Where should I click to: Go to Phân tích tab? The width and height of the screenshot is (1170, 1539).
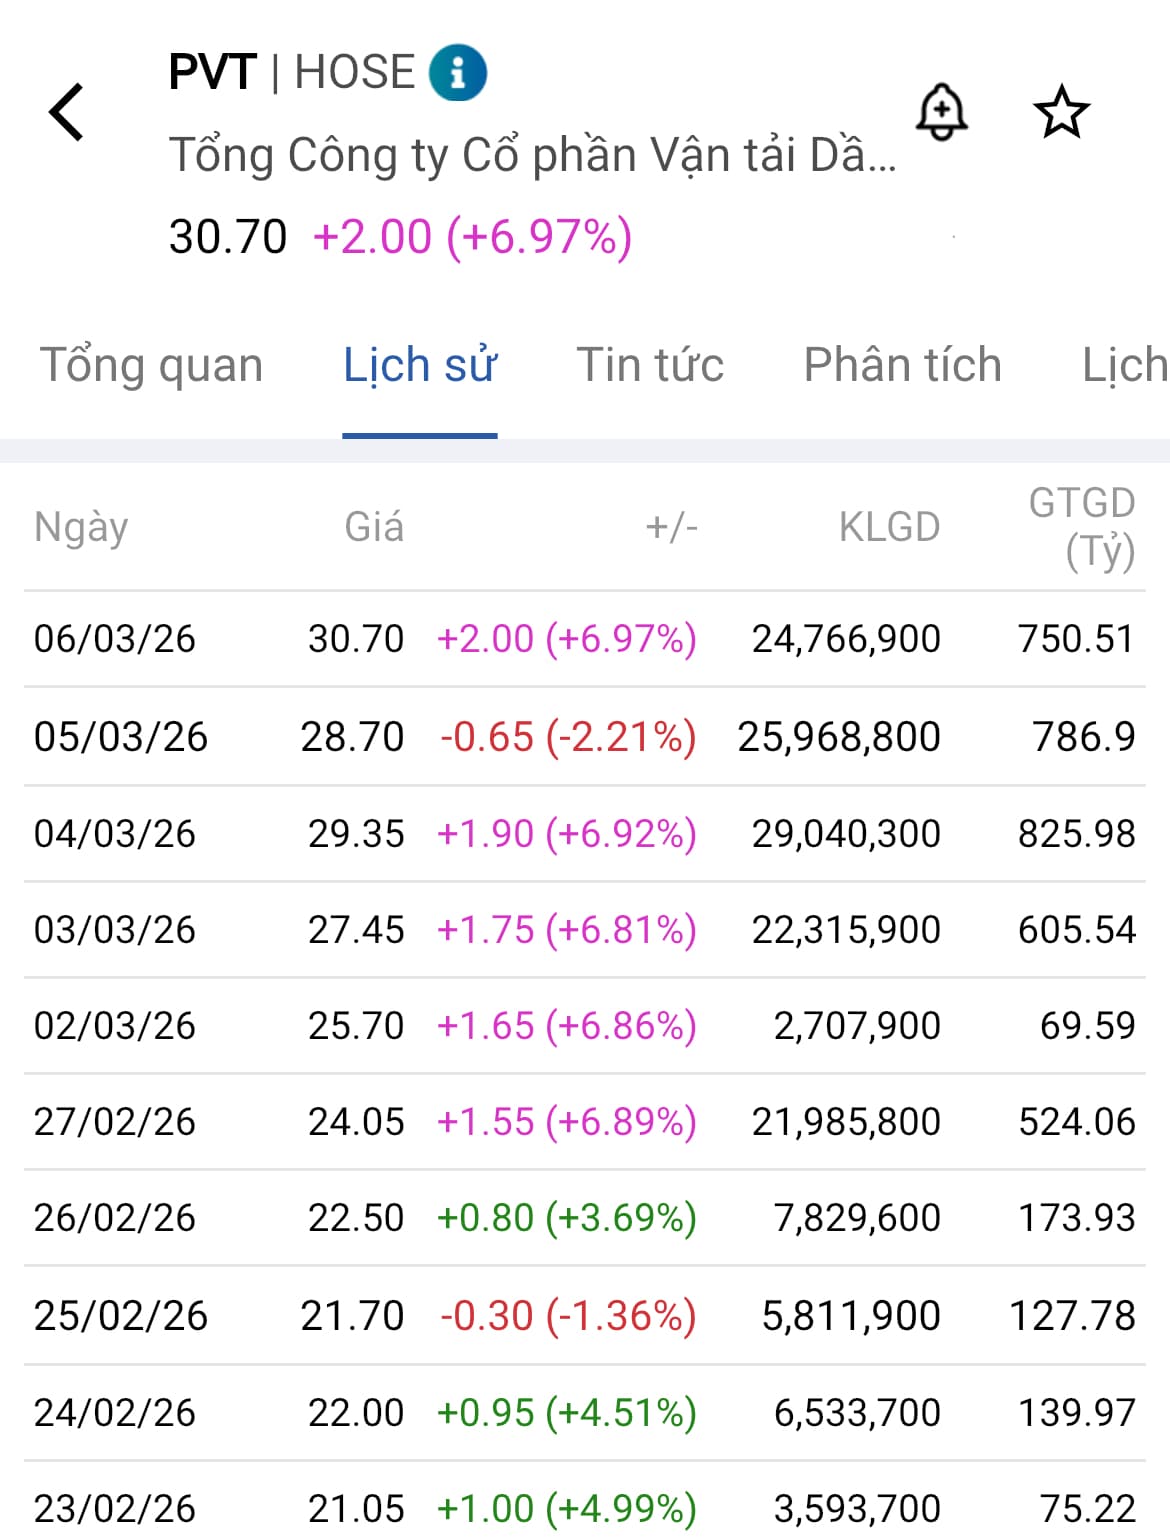902,365
